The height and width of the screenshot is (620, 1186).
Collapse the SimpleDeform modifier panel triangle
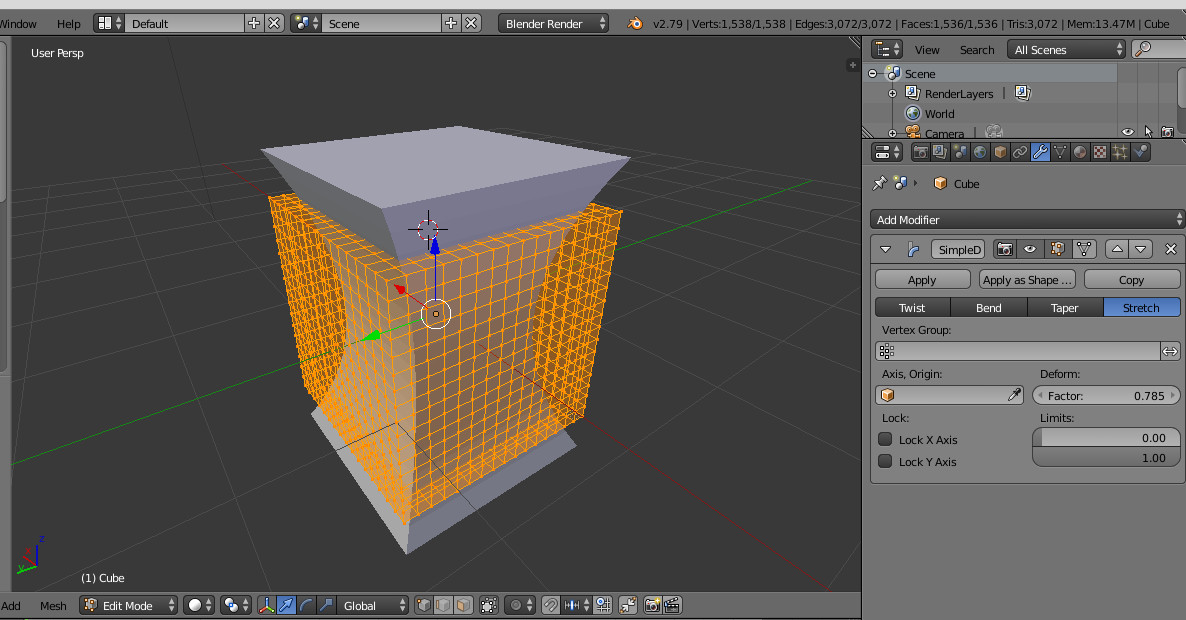point(885,249)
